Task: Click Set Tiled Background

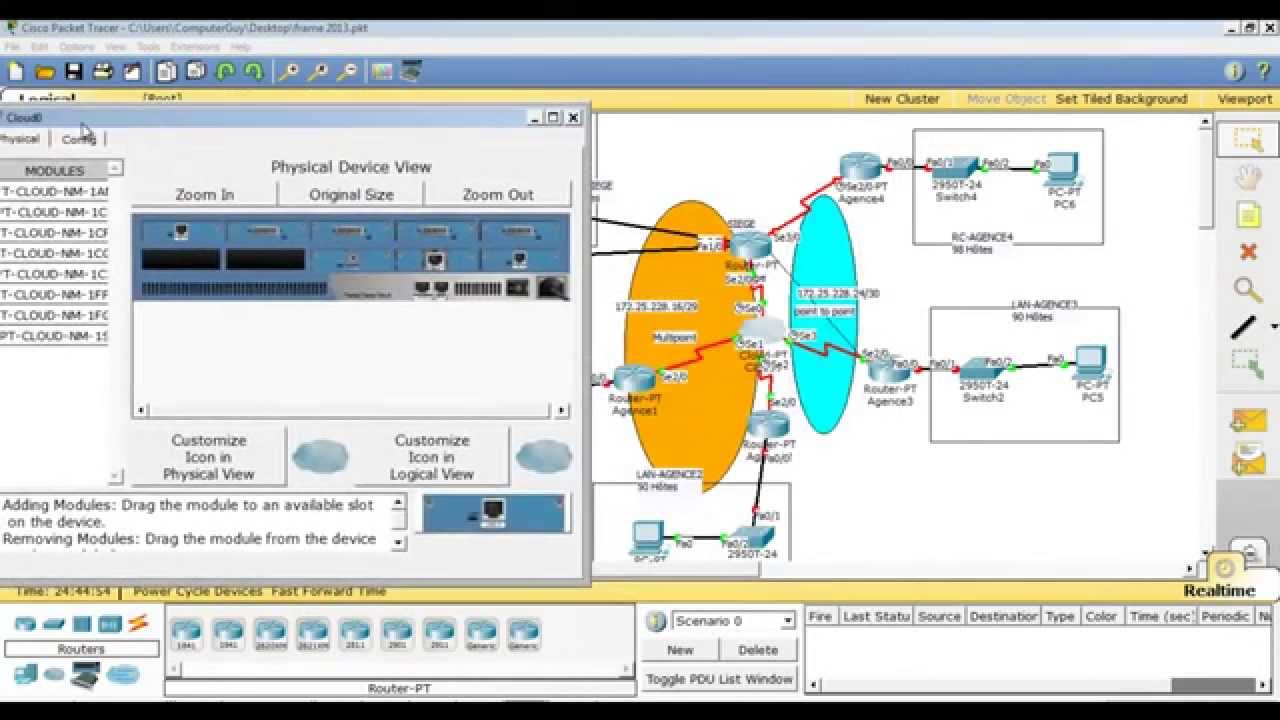Action: click(1121, 99)
